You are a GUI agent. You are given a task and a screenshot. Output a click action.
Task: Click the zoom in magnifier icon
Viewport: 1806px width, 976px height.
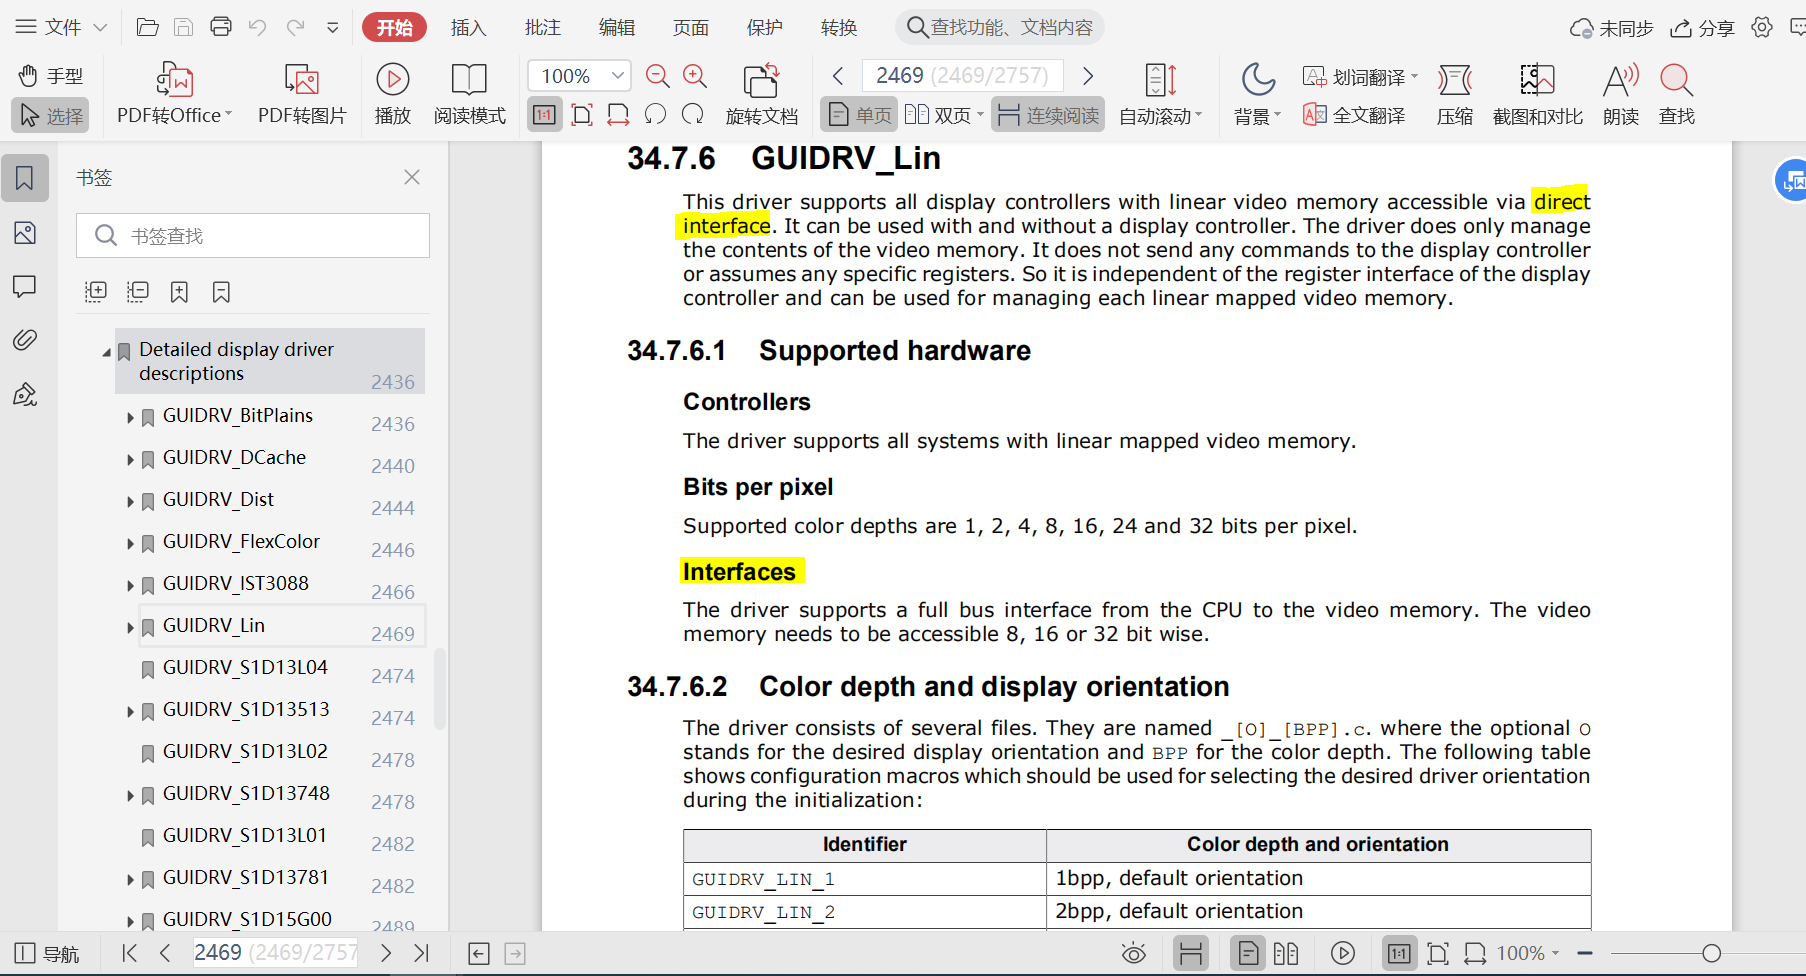694,76
